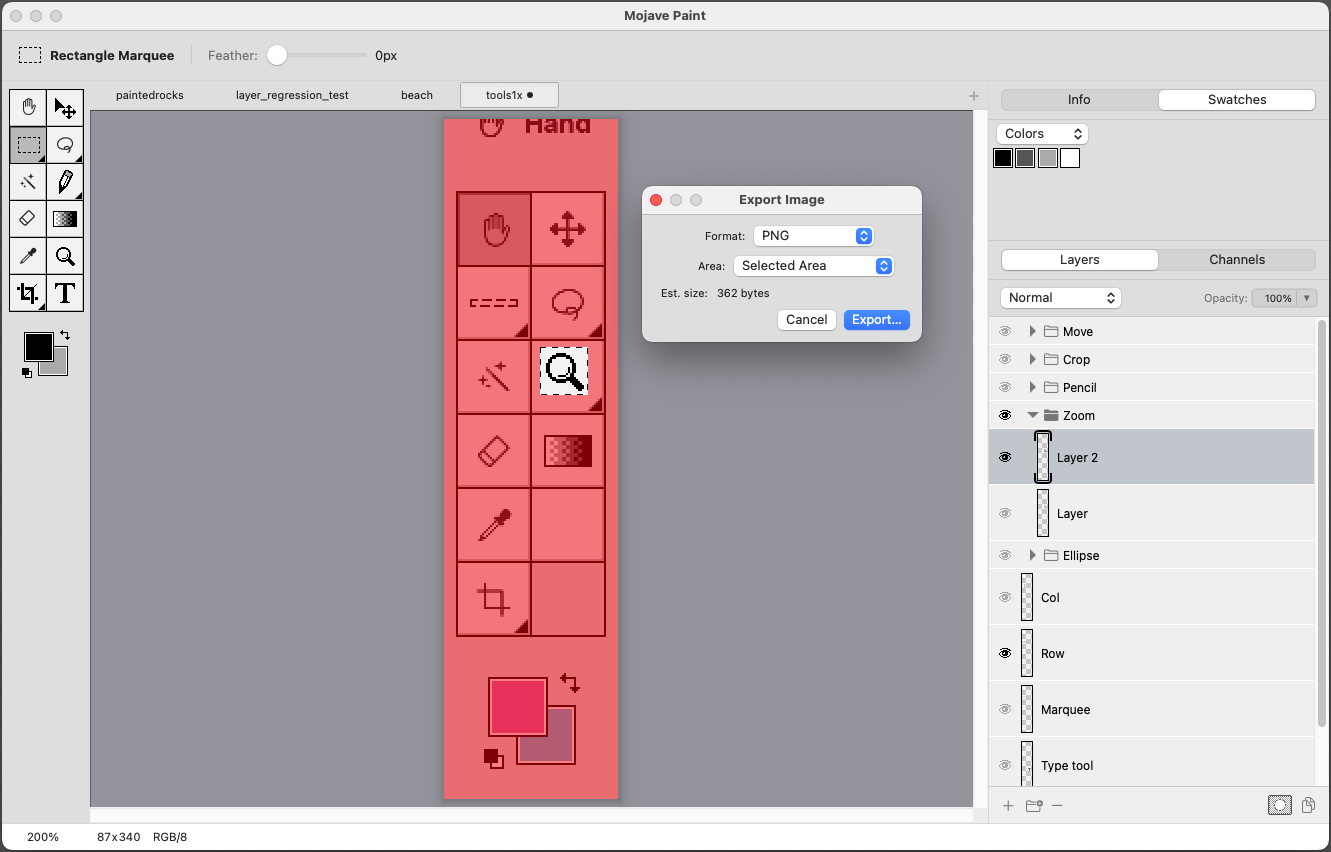This screenshot has width=1331, height=852.
Task: Hide the Layer 2 layer
Action: [x=1005, y=457]
